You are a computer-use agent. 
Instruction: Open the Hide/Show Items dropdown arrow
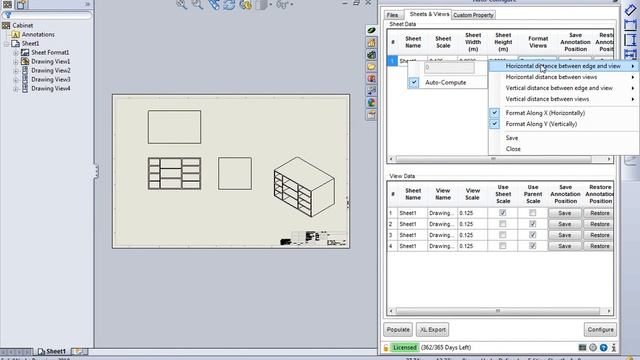pyautogui.click(x=291, y=4)
